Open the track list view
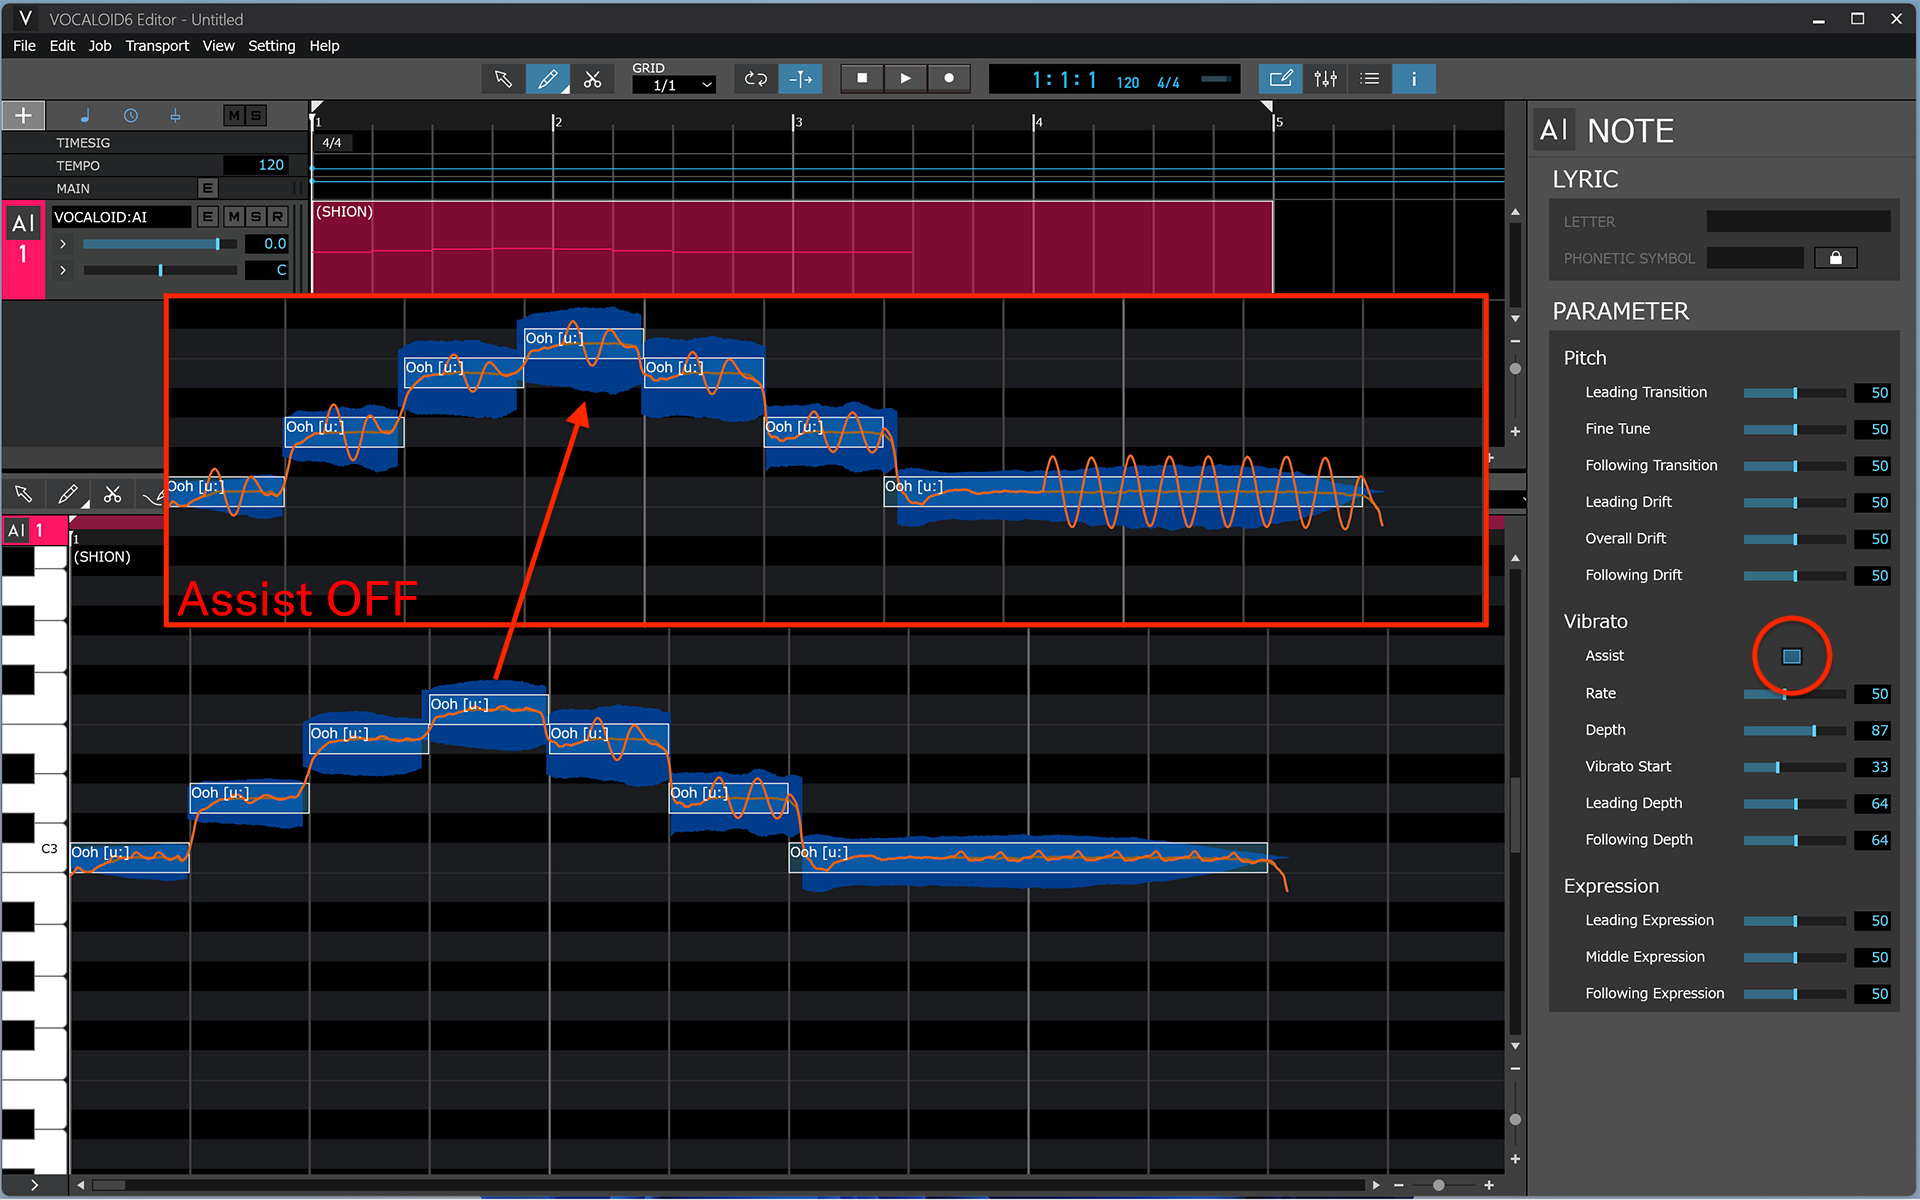Image resolution: width=1920 pixels, height=1200 pixels. [1369, 78]
